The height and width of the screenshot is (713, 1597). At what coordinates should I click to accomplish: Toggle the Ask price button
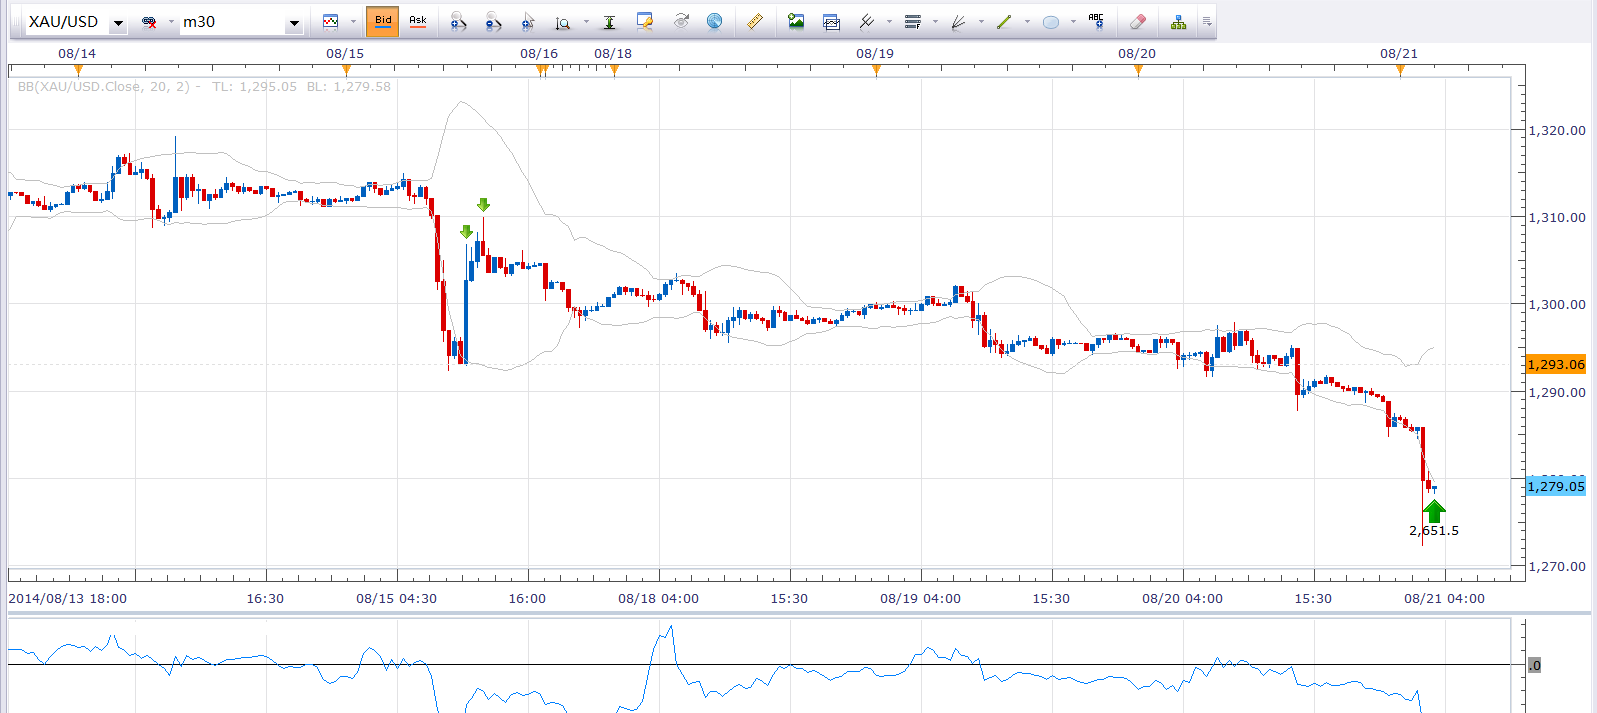418,21
